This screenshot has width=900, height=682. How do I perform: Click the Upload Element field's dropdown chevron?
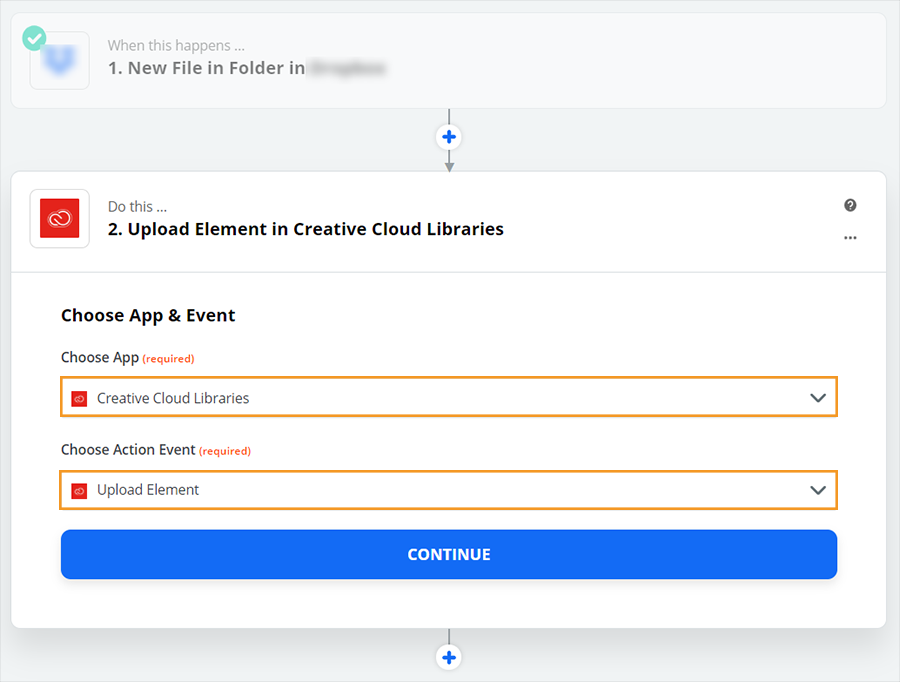tap(819, 490)
